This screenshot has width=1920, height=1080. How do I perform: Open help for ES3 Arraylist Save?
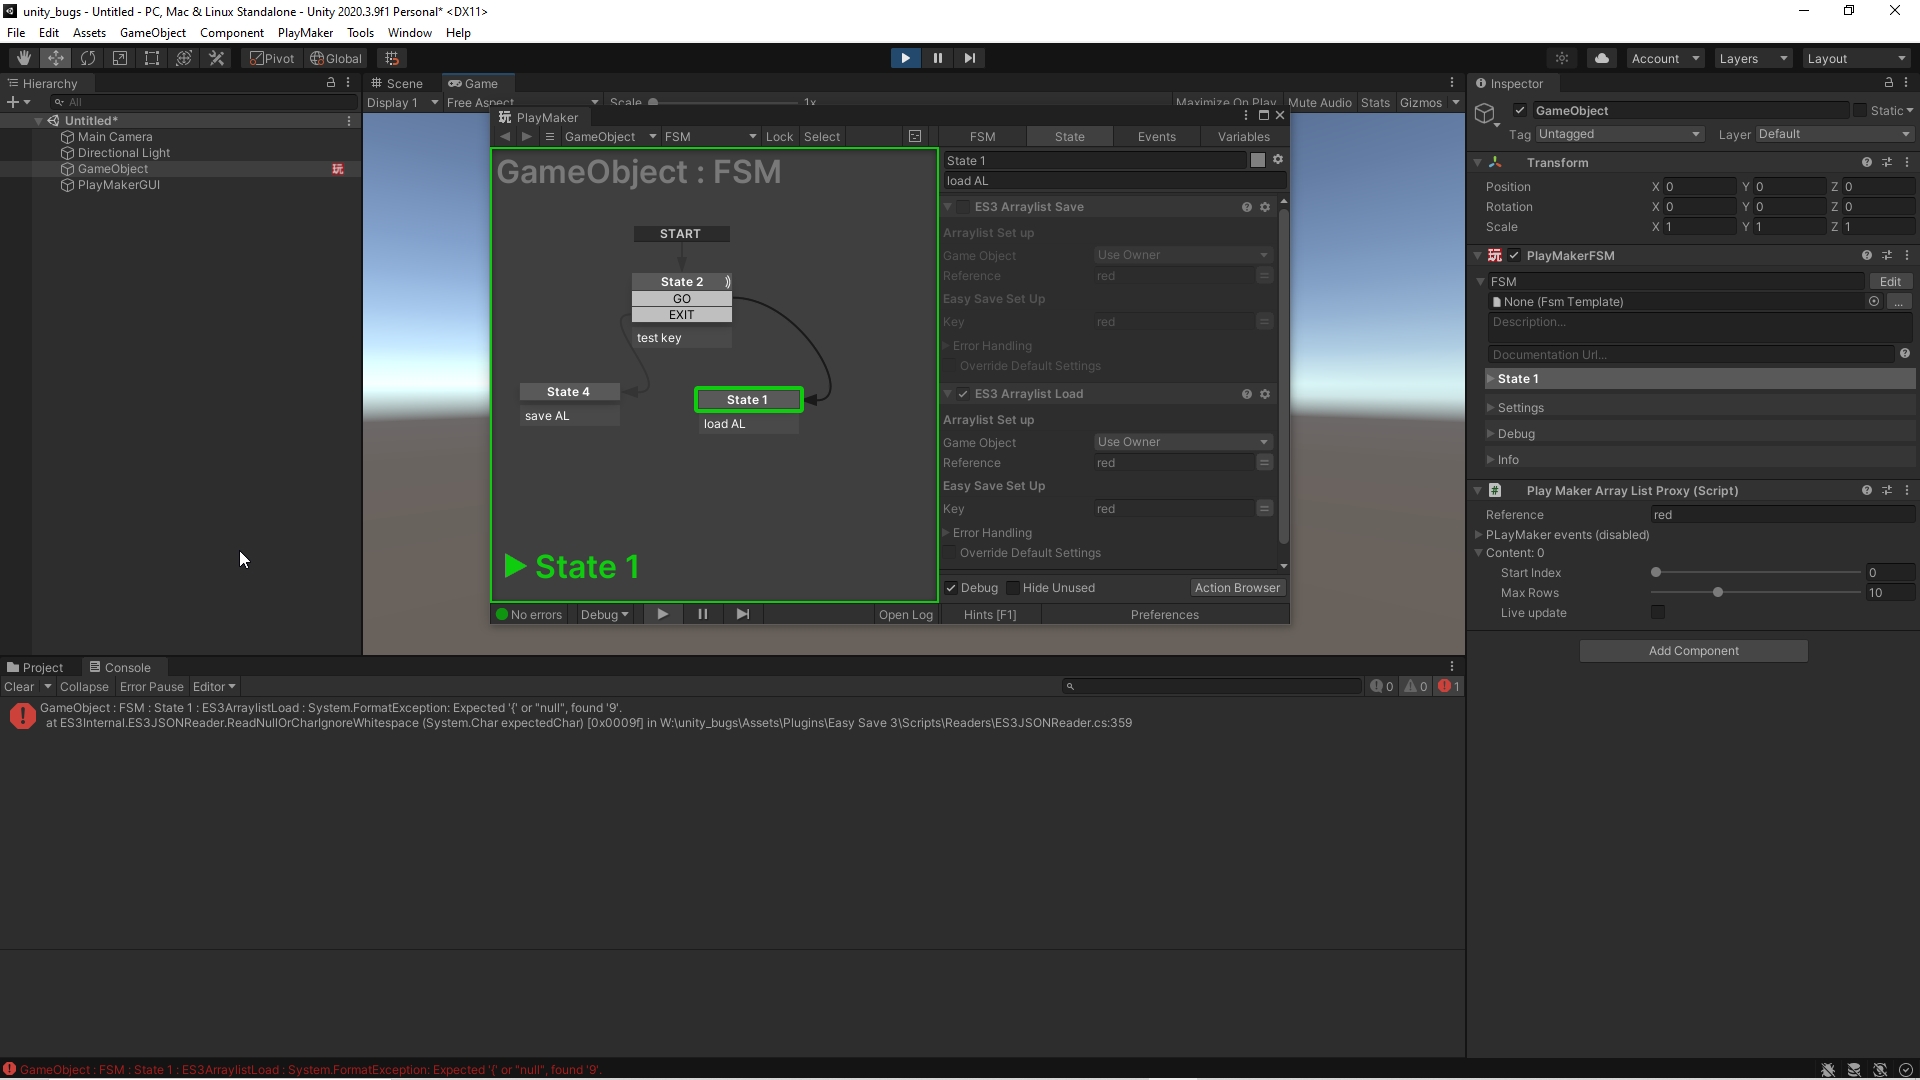[x=1247, y=207]
